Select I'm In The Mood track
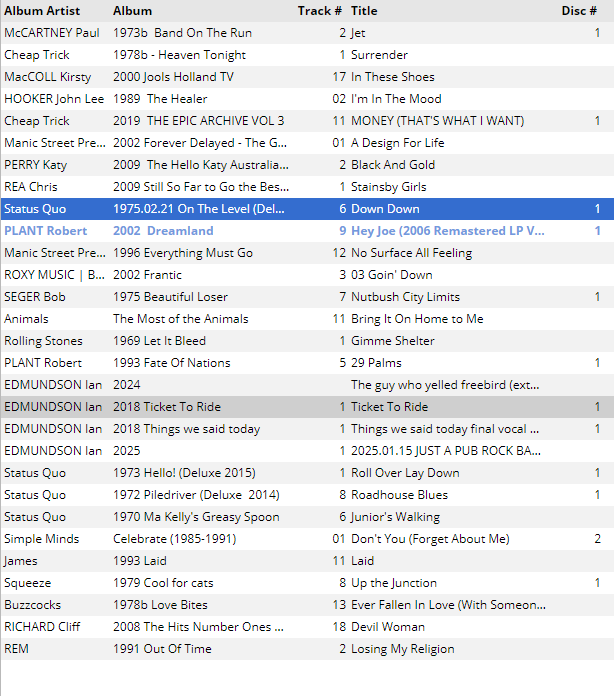Screen dimensions: 614x696 click(396, 99)
